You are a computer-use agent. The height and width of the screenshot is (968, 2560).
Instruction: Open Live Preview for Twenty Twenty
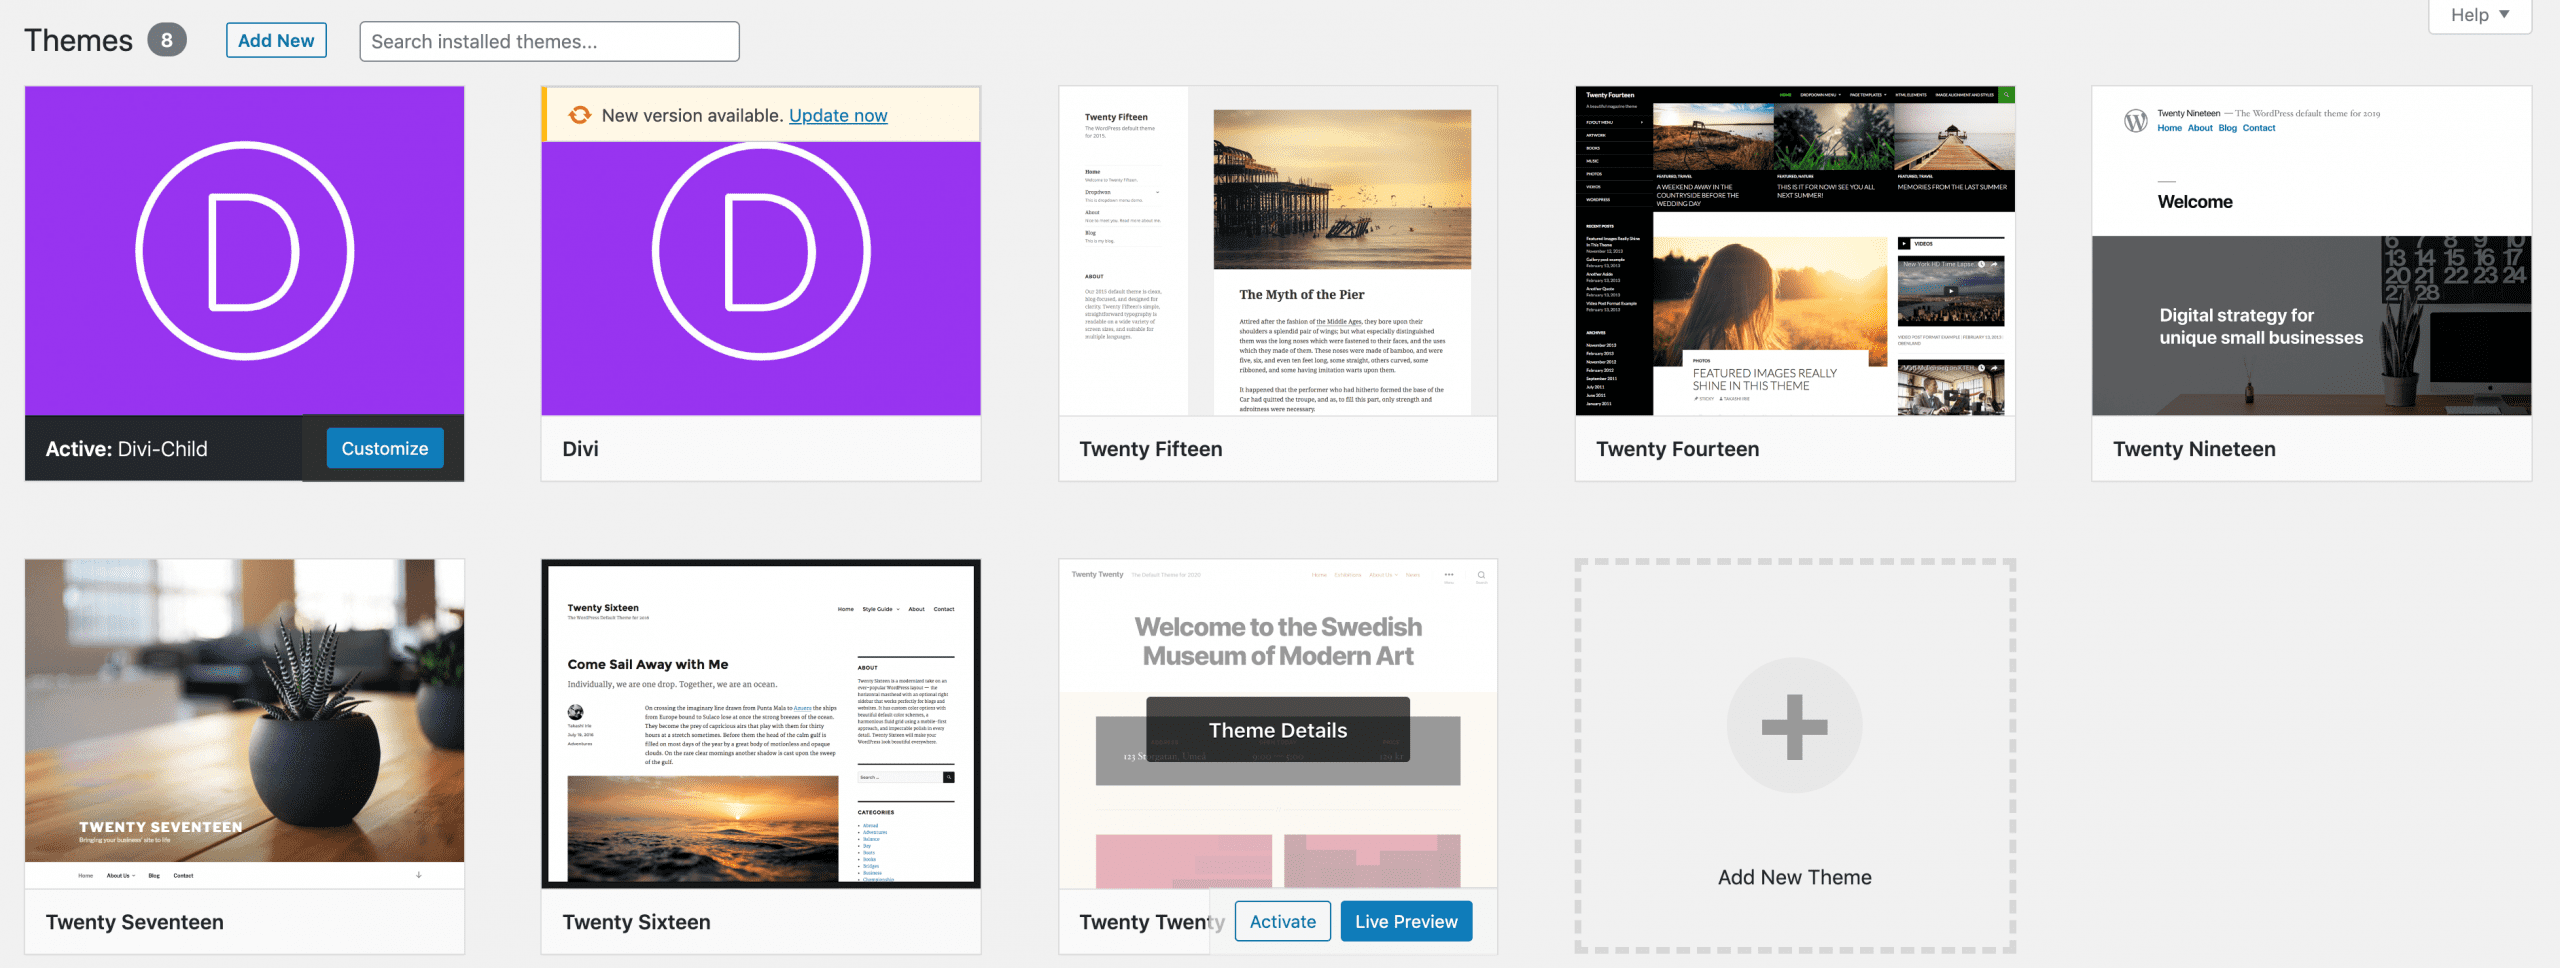point(1406,921)
